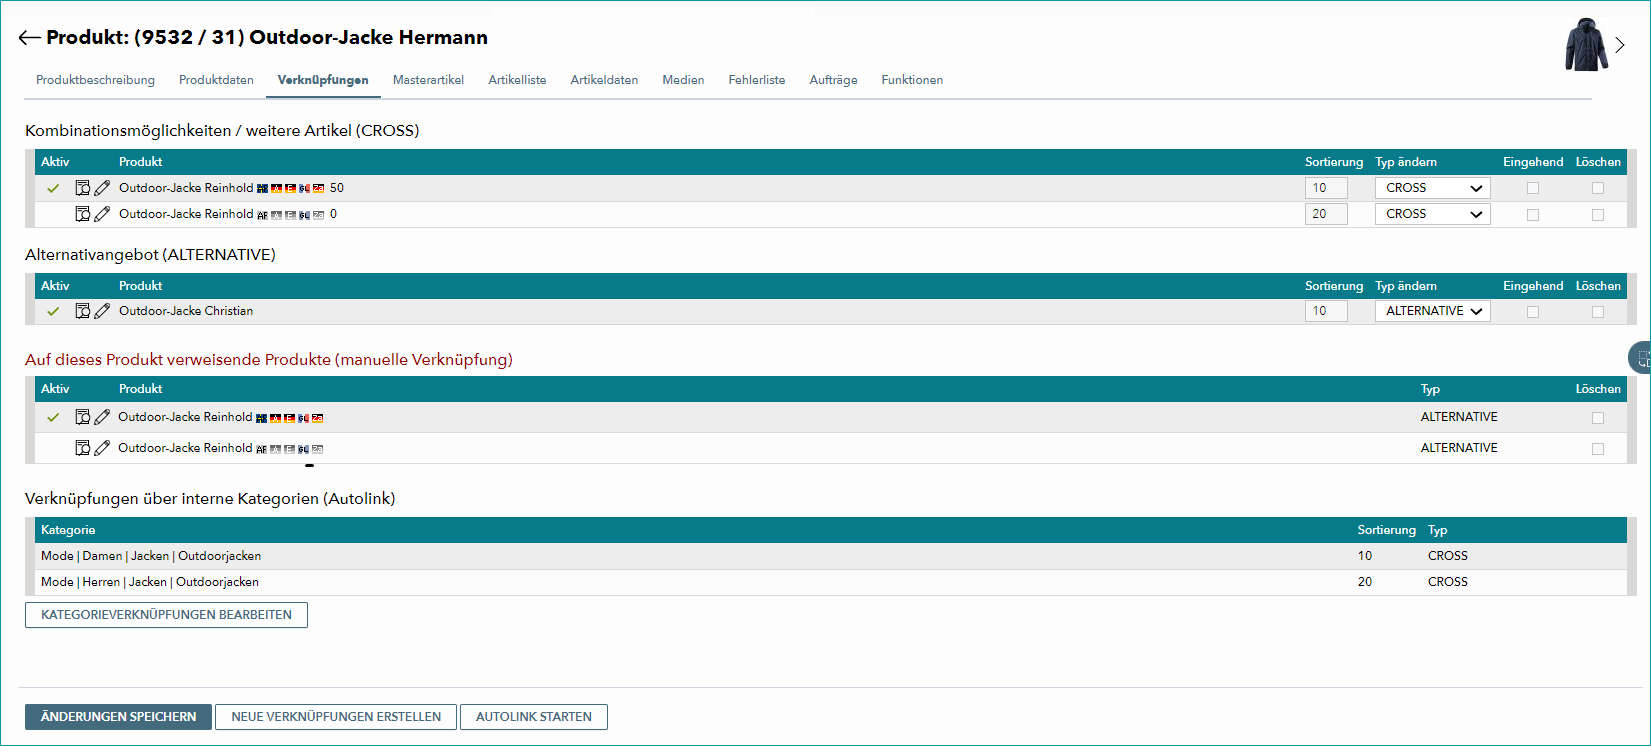Click Kategorieverknüpfungen bearbeiten button
Image resolution: width=1651 pixels, height=746 pixels.
(166, 615)
